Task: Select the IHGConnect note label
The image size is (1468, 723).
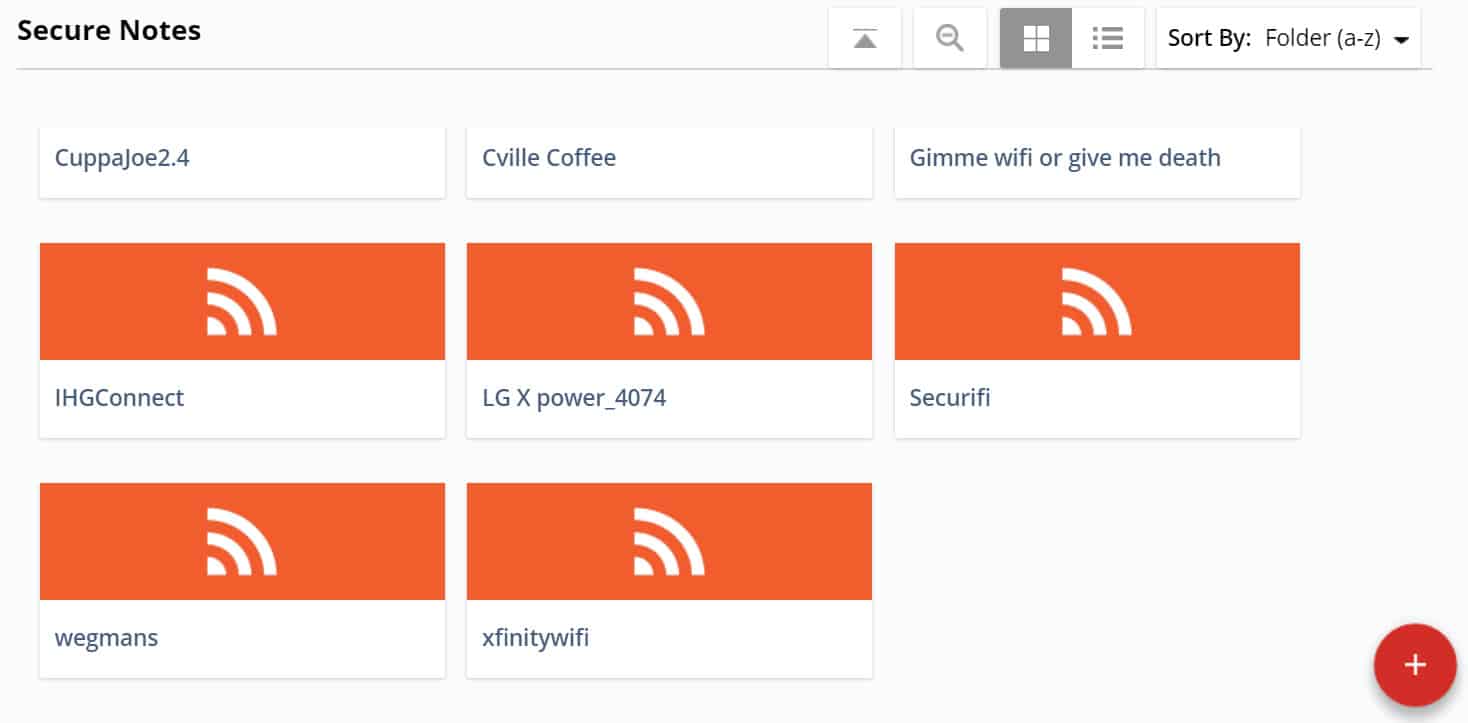Action: [x=119, y=398]
